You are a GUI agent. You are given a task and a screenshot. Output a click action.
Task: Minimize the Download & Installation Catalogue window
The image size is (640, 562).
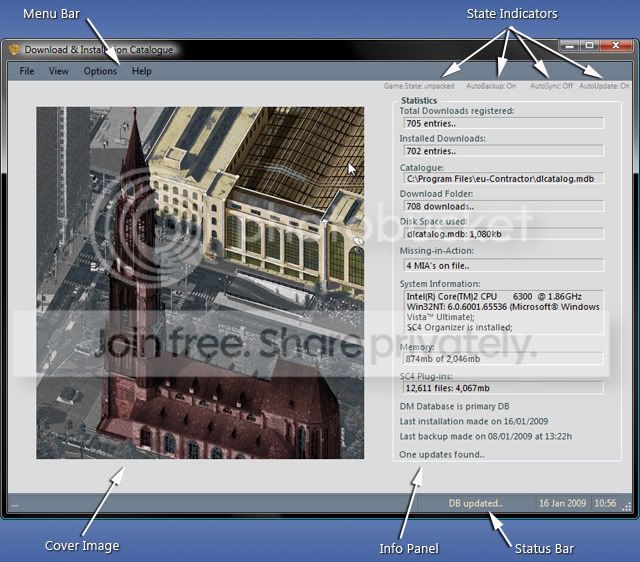pos(570,46)
